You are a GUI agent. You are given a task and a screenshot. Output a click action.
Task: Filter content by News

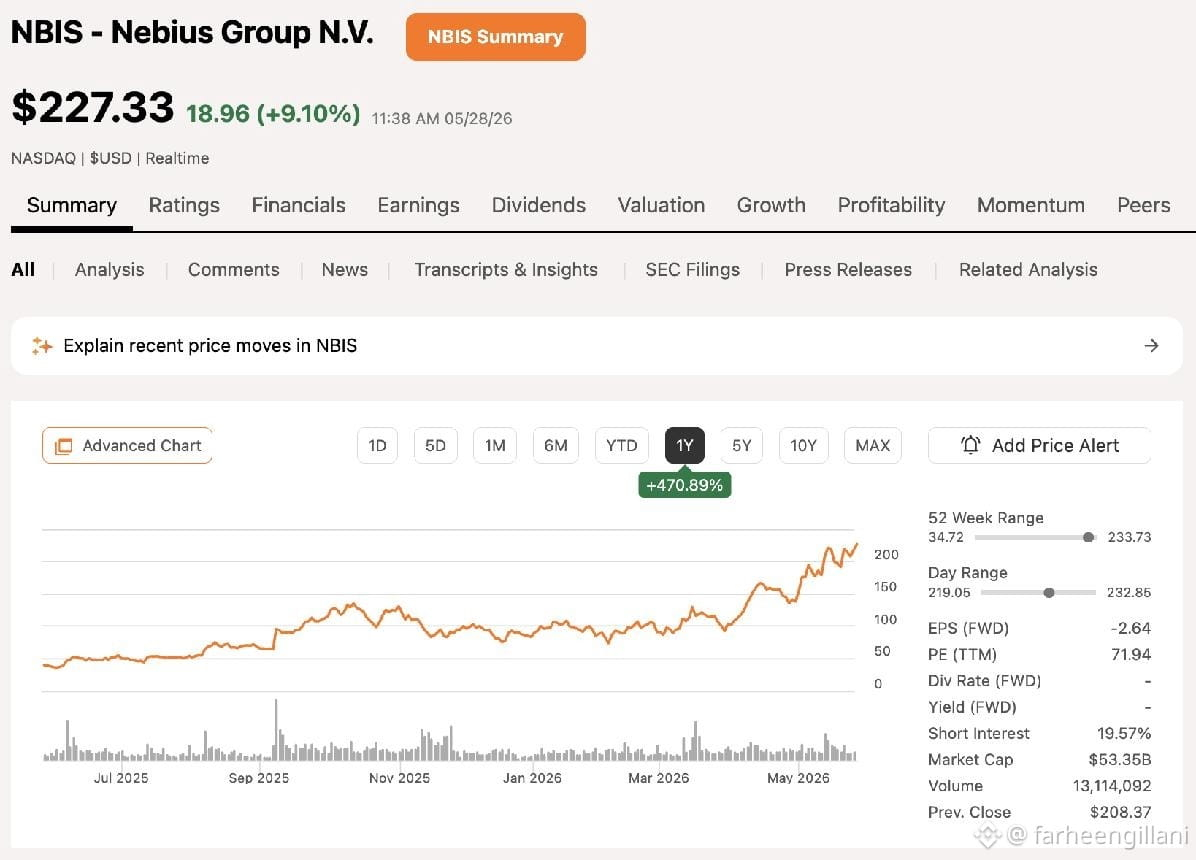(x=344, y=269)
